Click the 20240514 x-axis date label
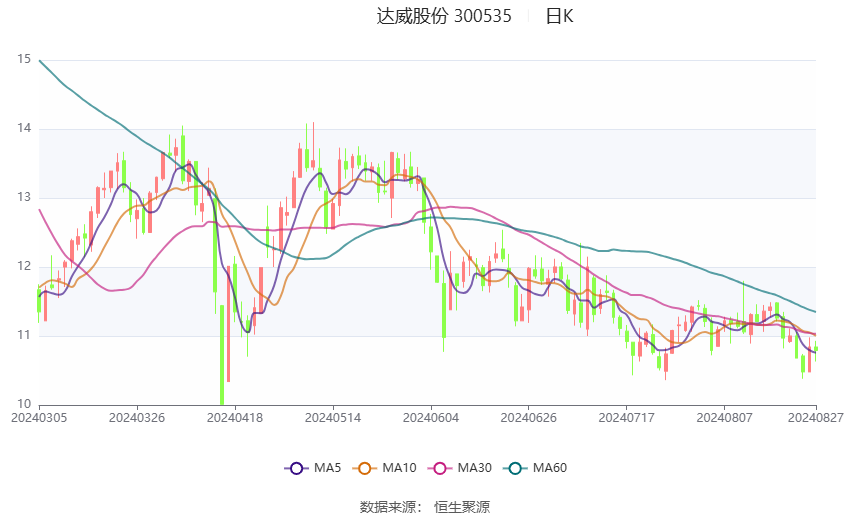 333,418
